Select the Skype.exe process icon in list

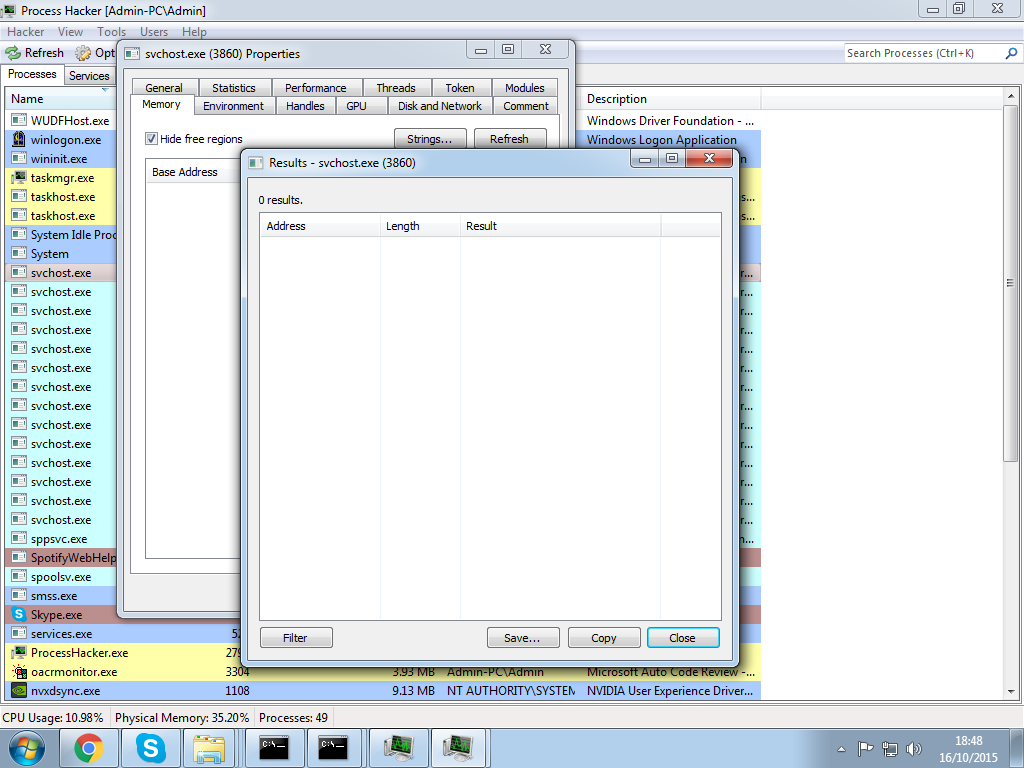19,615
